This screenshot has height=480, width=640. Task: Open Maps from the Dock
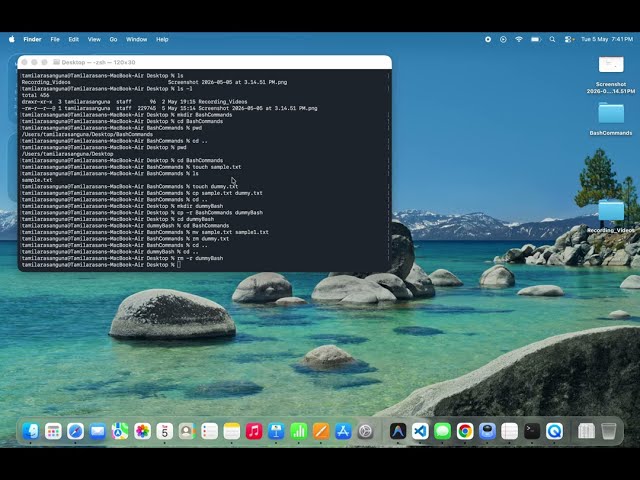120,431
